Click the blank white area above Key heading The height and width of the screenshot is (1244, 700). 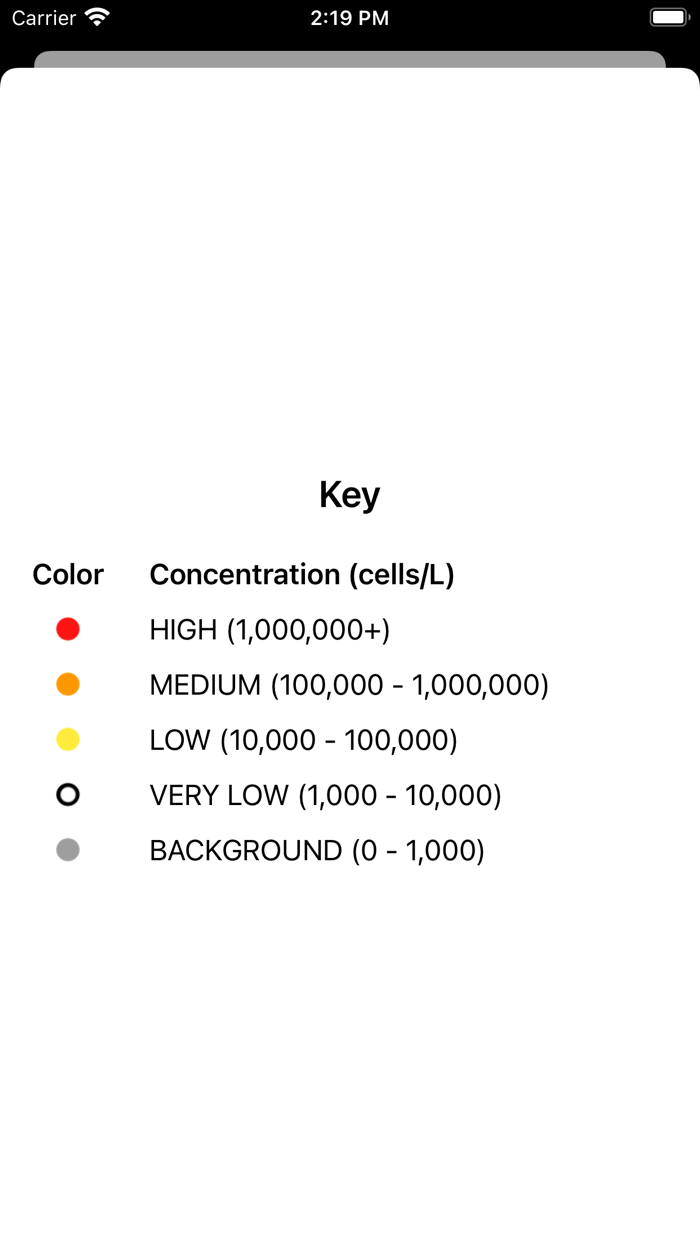pos(349,270)
